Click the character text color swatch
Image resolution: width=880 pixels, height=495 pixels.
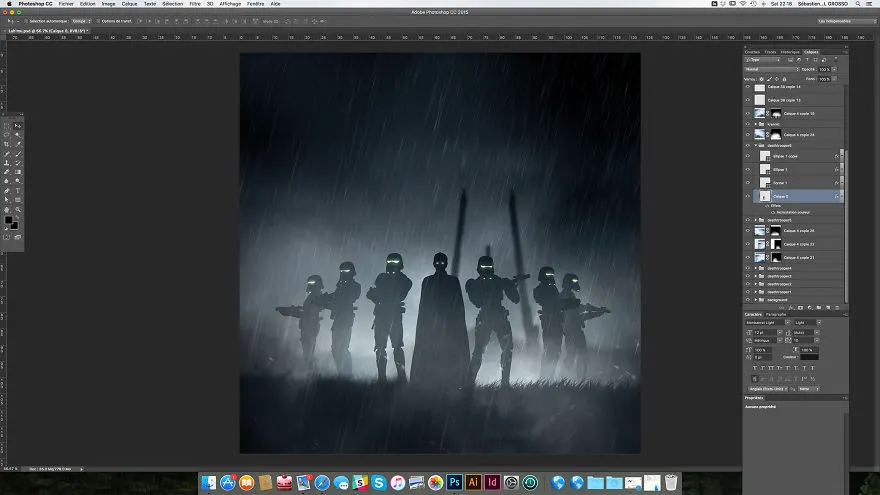pos(809,357)
